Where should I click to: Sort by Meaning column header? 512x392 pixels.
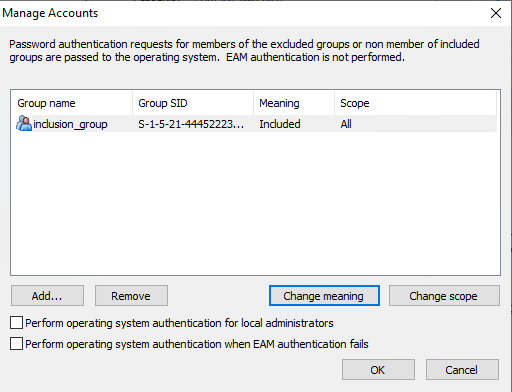click(x=294, y=103)
